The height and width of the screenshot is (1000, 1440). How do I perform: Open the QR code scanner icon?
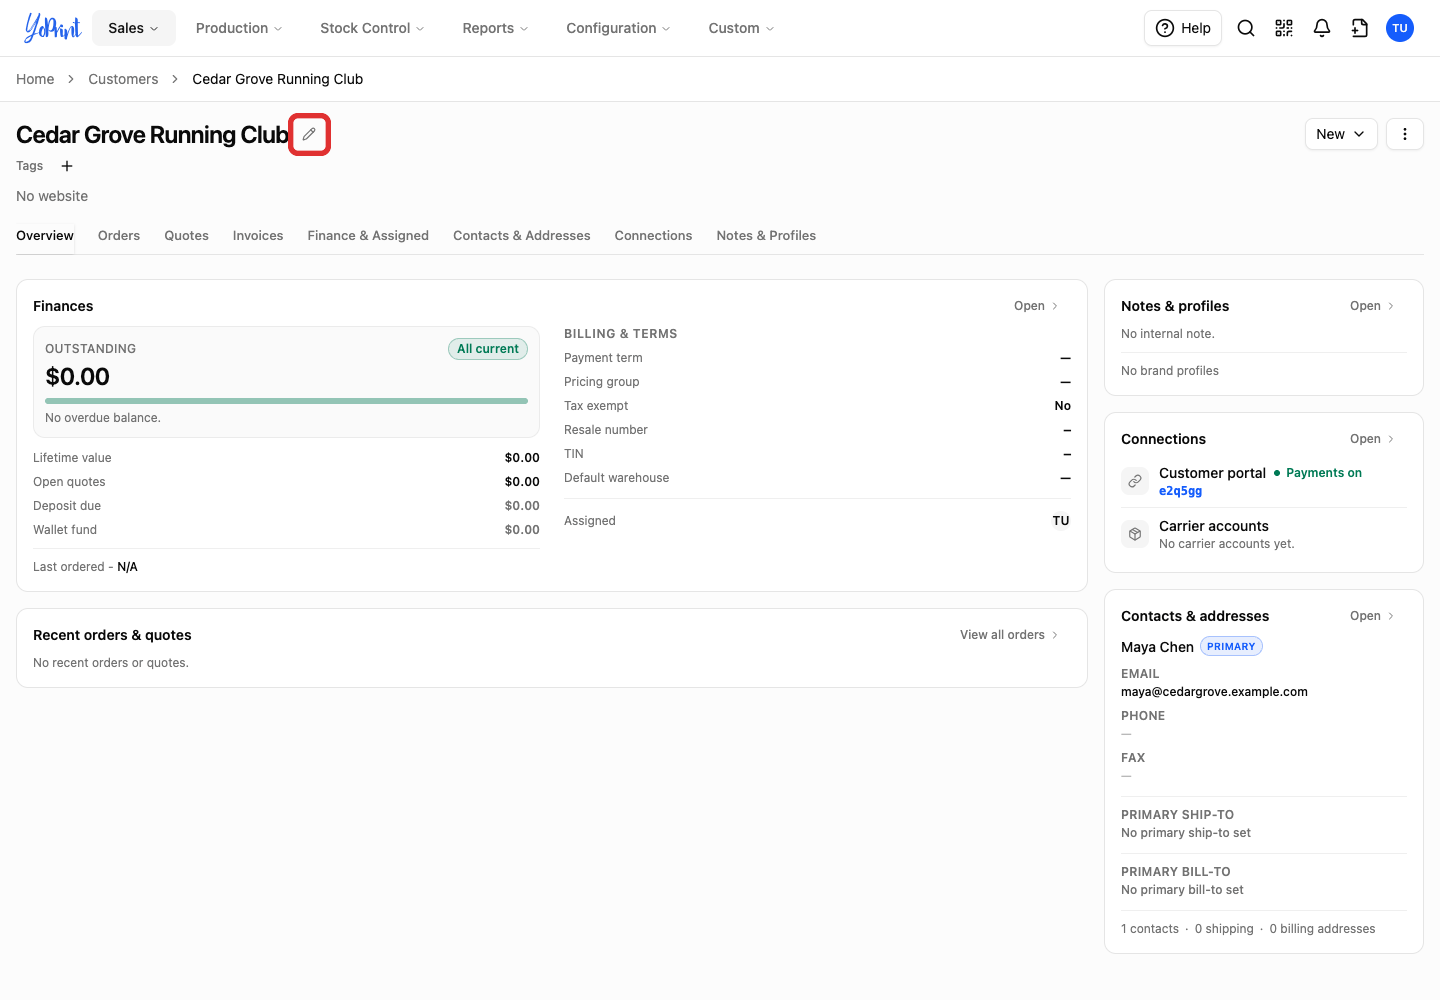click(1284, 28)
